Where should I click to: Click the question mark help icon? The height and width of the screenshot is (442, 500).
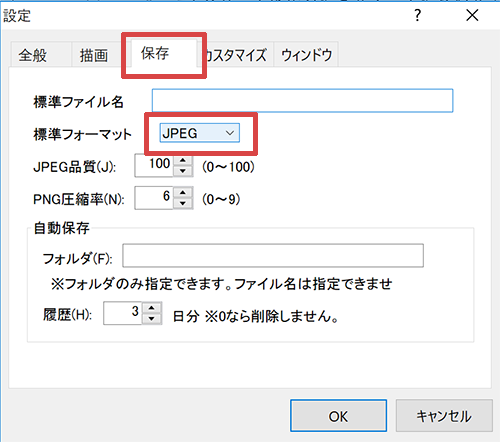pyautogui.click(x=418, y=16)
